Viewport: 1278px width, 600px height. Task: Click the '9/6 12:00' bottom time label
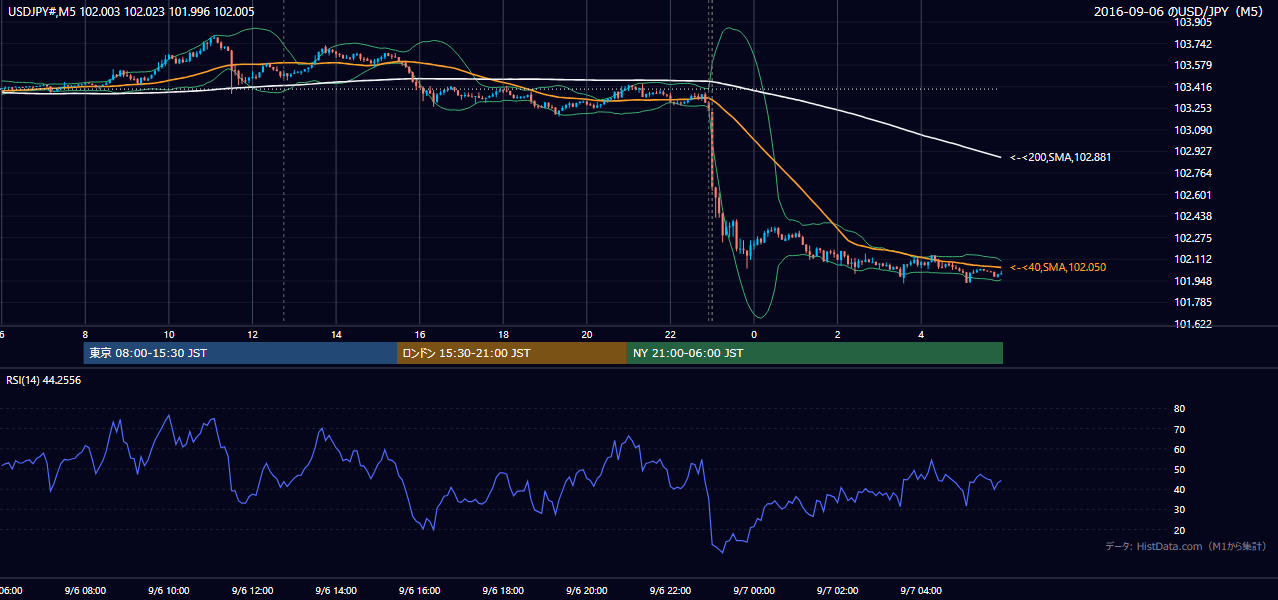[x=252, y=591]
